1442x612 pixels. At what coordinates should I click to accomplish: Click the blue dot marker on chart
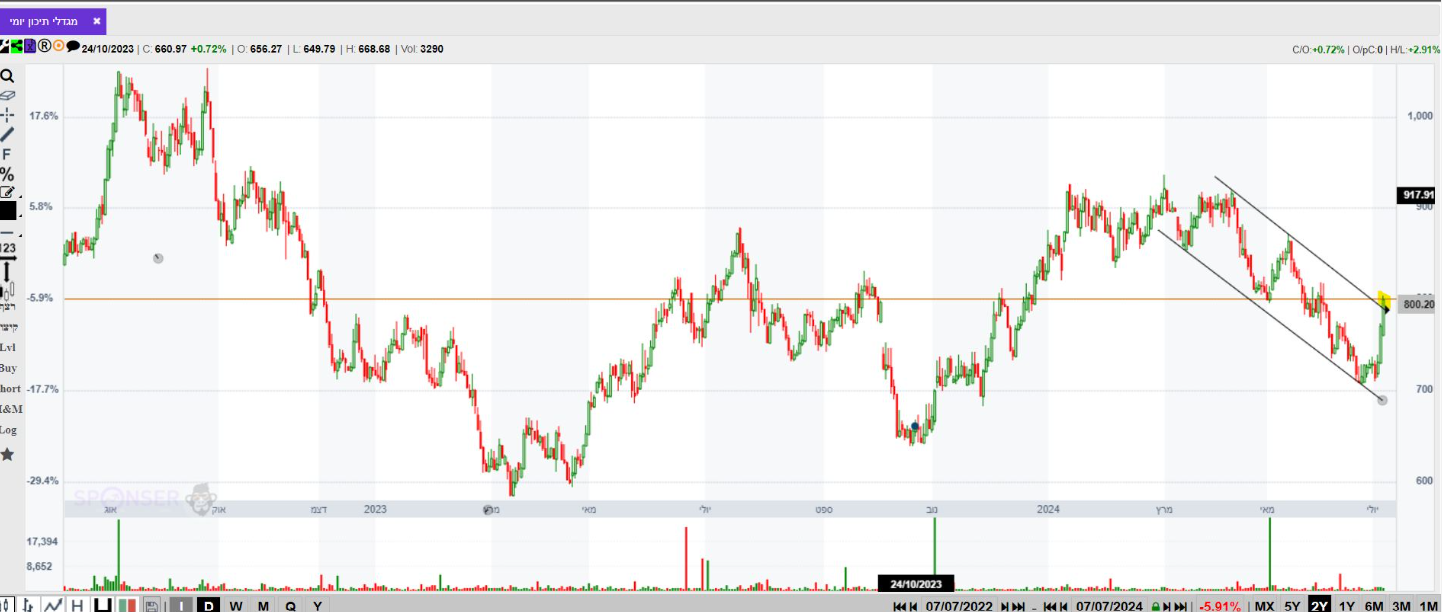915,426
